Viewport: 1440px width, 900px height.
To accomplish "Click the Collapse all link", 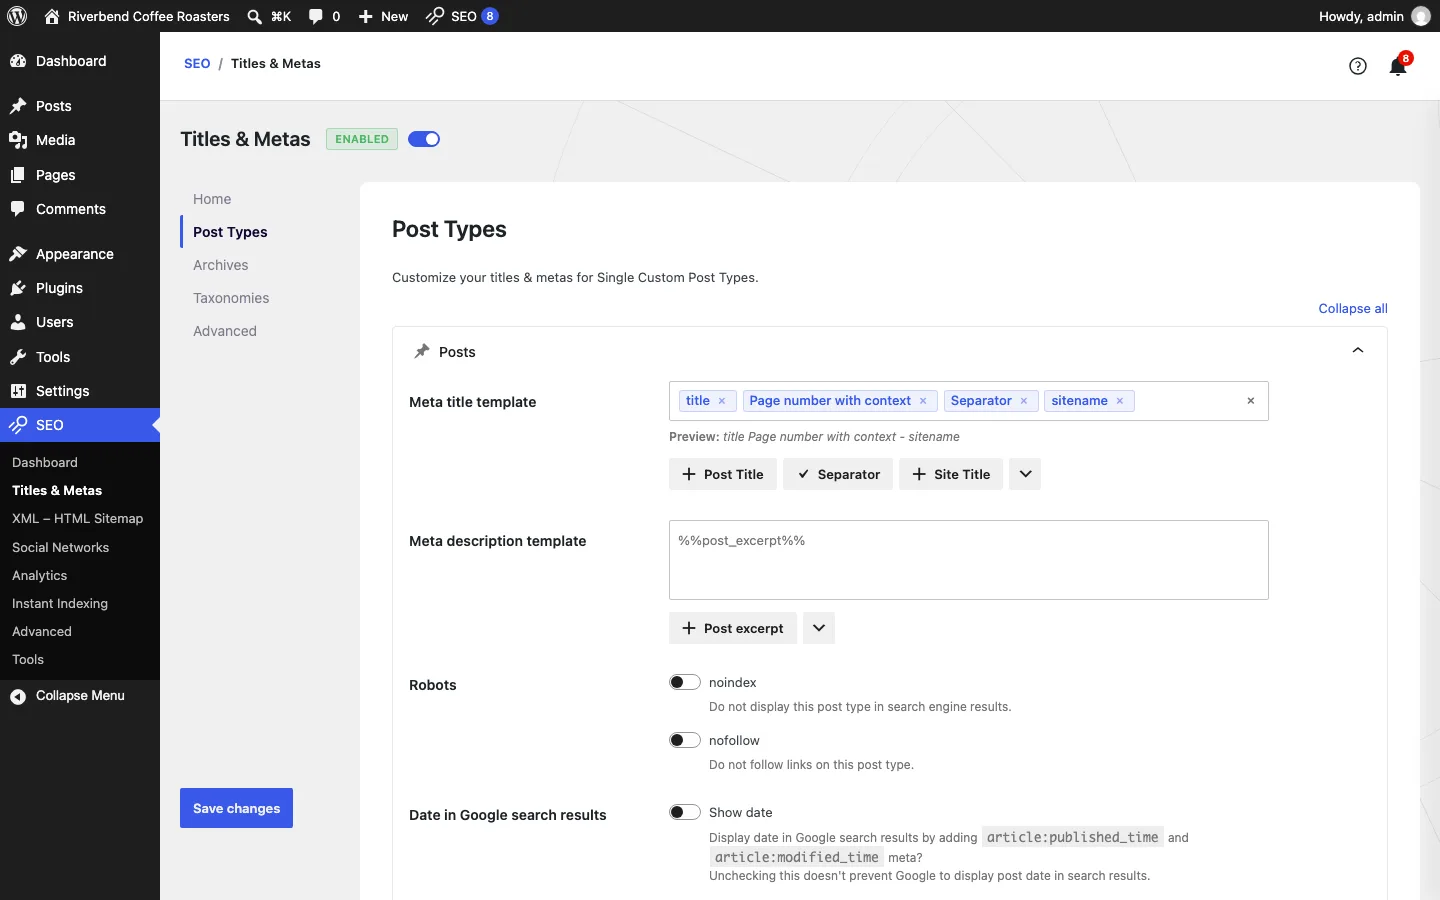I will coord(1353,308).
